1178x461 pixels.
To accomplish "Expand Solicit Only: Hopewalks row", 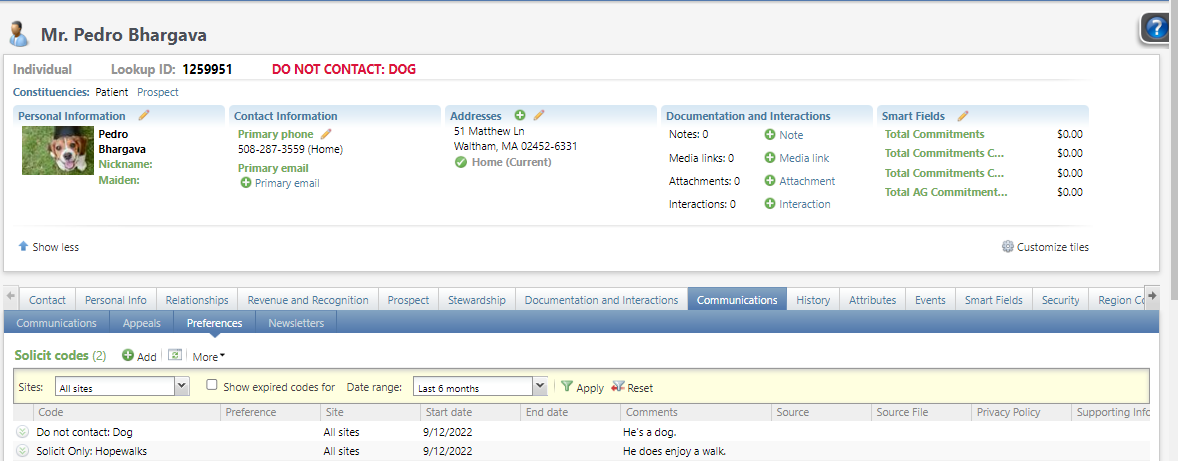I will tap(22, 451).
